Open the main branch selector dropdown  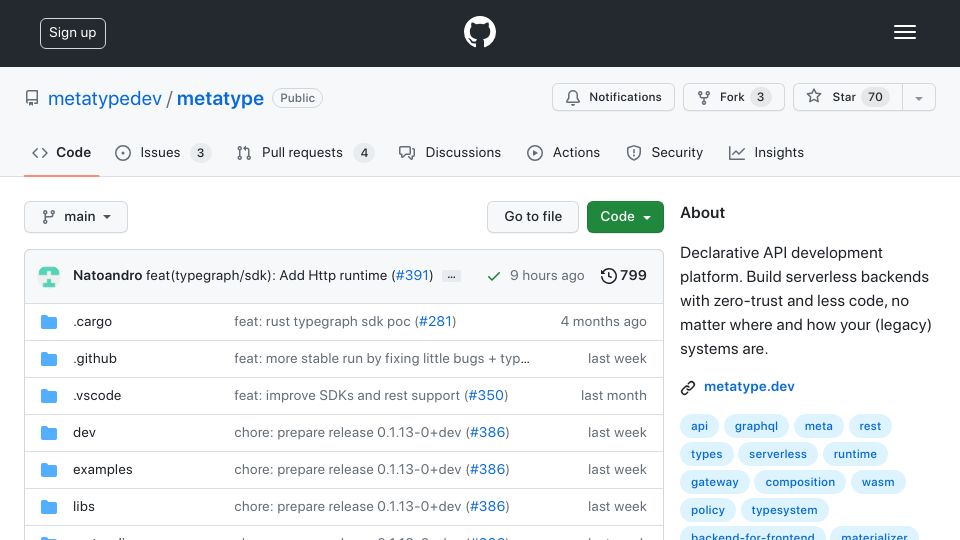[76, 217]
